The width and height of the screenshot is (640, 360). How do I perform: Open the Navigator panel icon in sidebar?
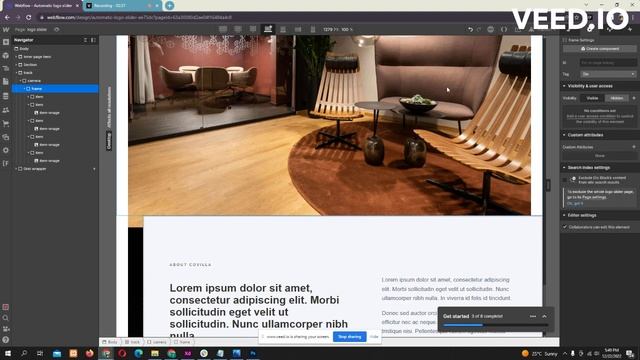point(6,69)
